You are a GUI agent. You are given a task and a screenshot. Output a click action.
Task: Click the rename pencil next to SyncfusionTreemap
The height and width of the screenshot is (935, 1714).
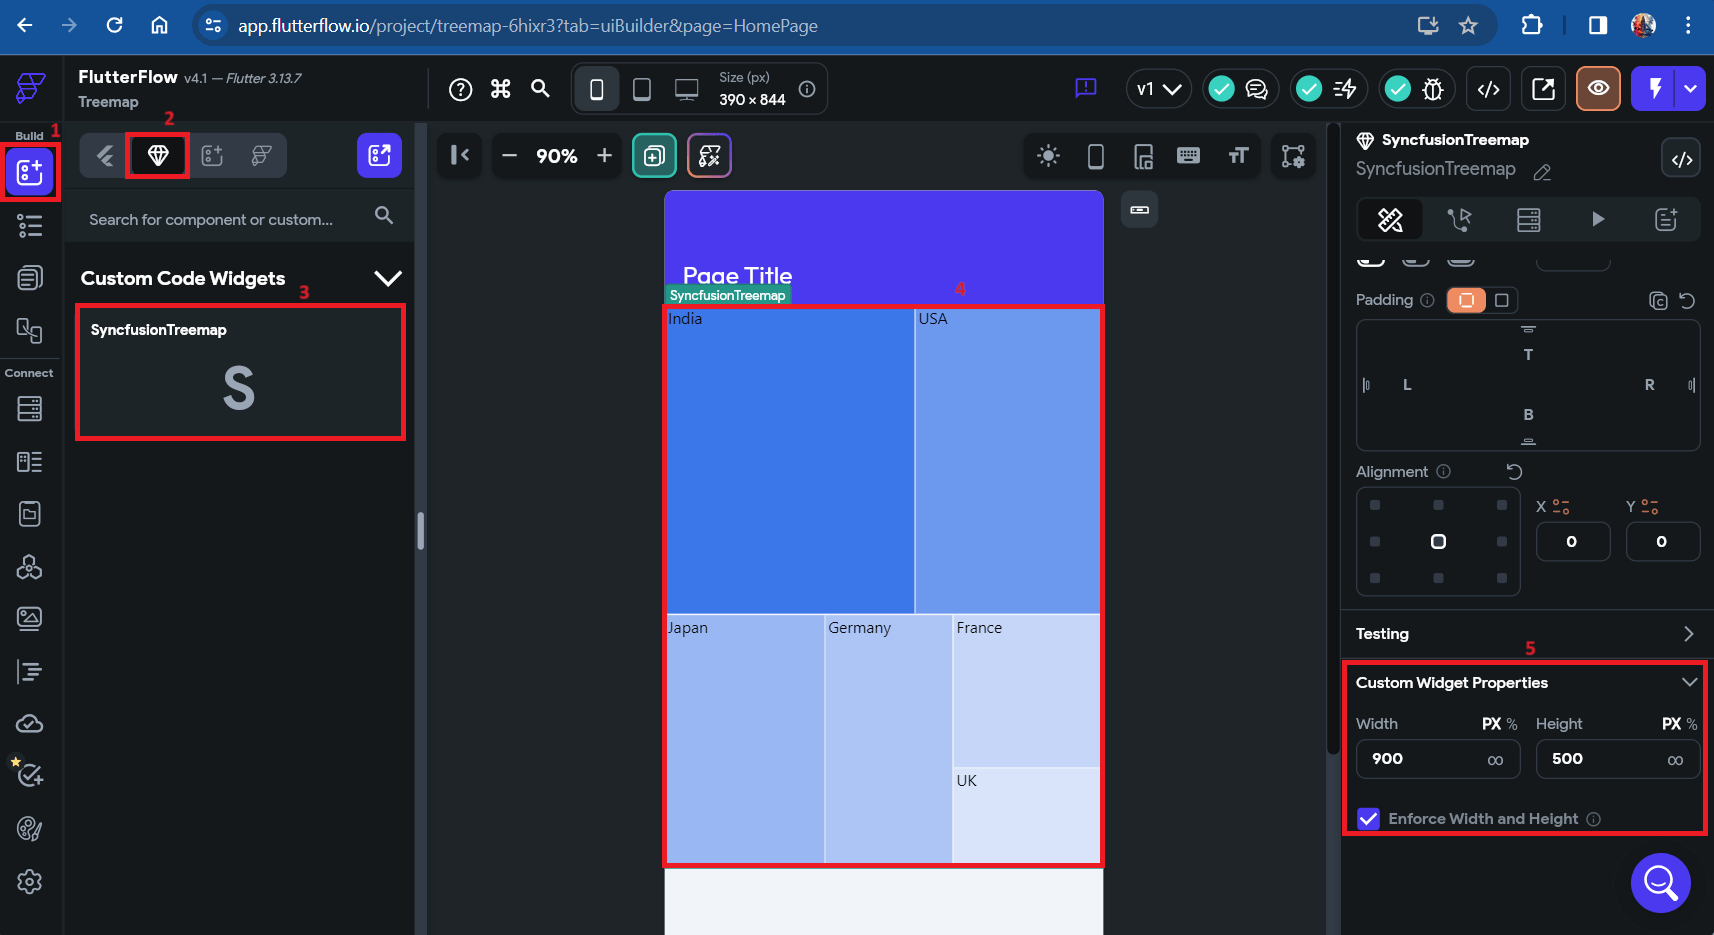1542,172
